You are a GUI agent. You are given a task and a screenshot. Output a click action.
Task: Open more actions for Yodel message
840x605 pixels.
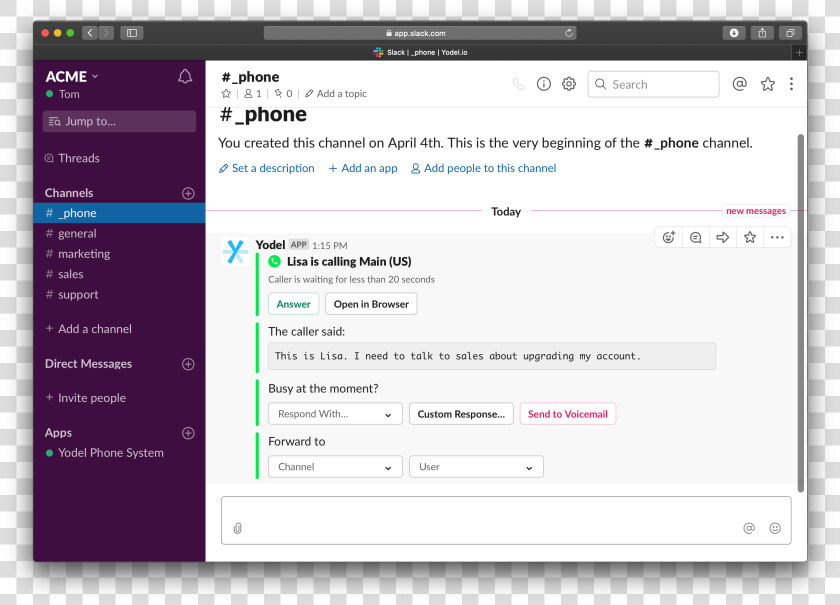pos(777,237)
